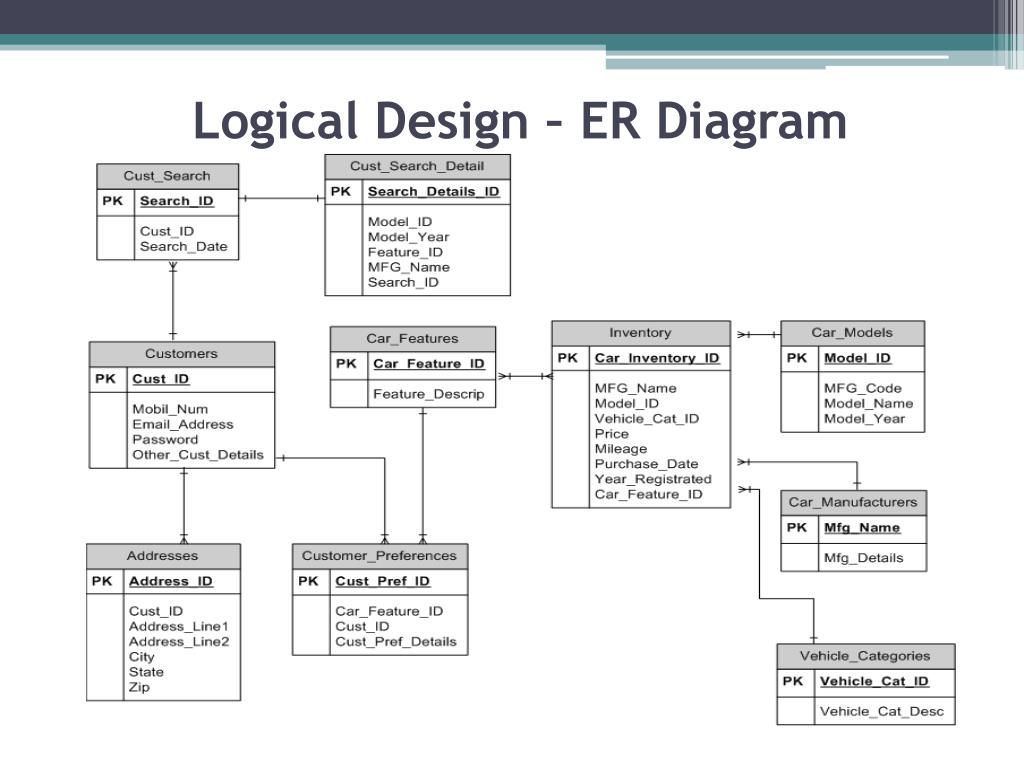Click the Inventory table header
Viewport: 1024px width, 768px height.
coord(641,333)
